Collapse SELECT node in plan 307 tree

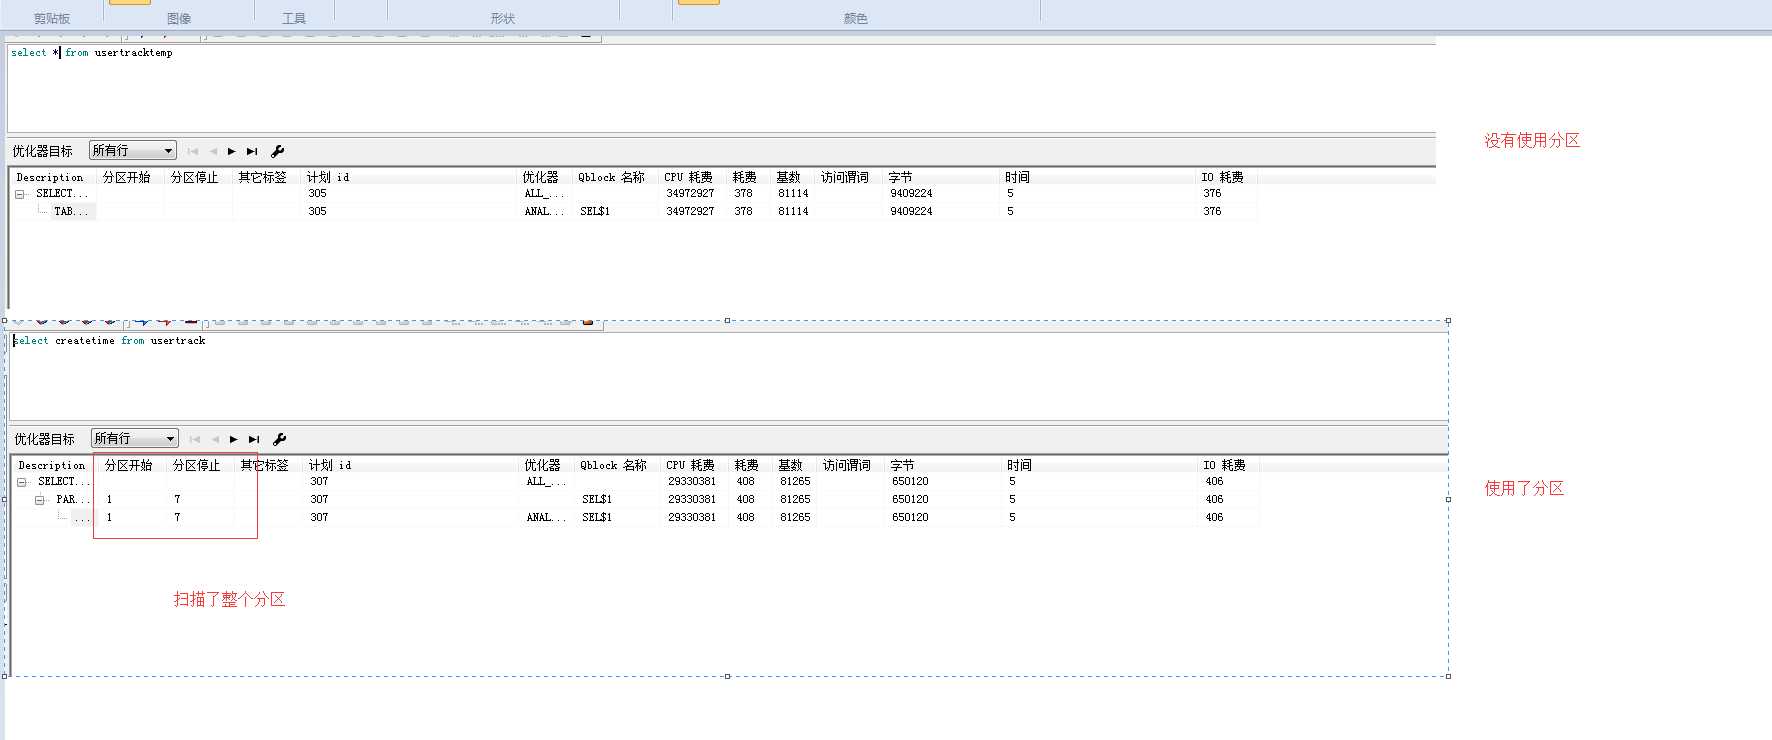coord(22,482)
